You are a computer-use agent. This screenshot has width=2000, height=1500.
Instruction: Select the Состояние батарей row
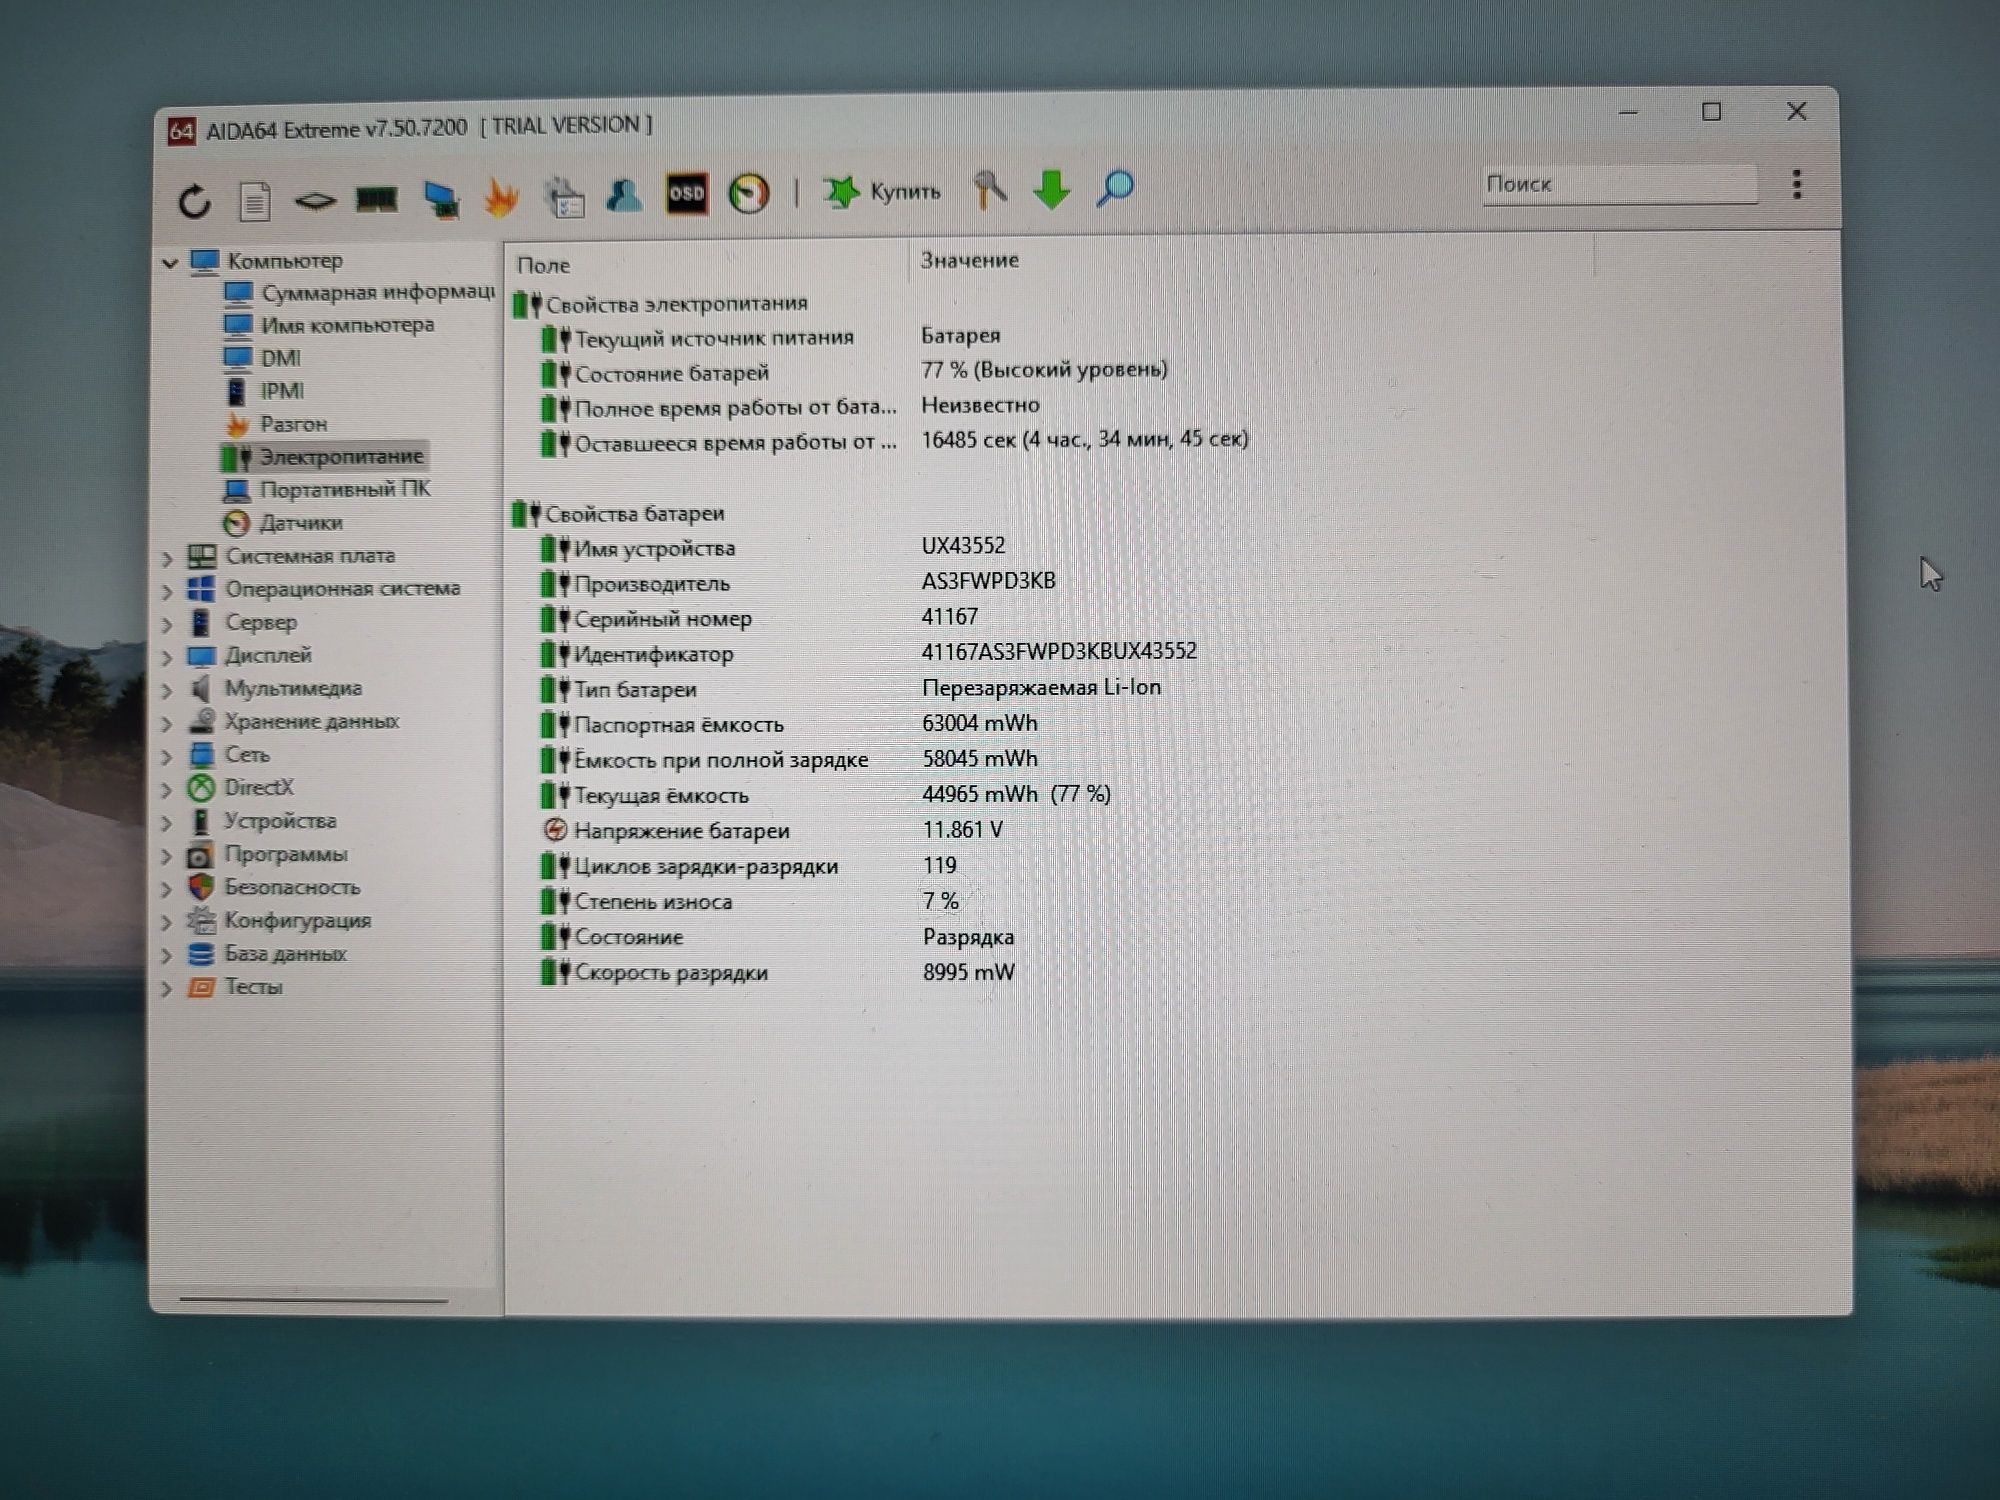pyautogui.click(x=854, y=372)
